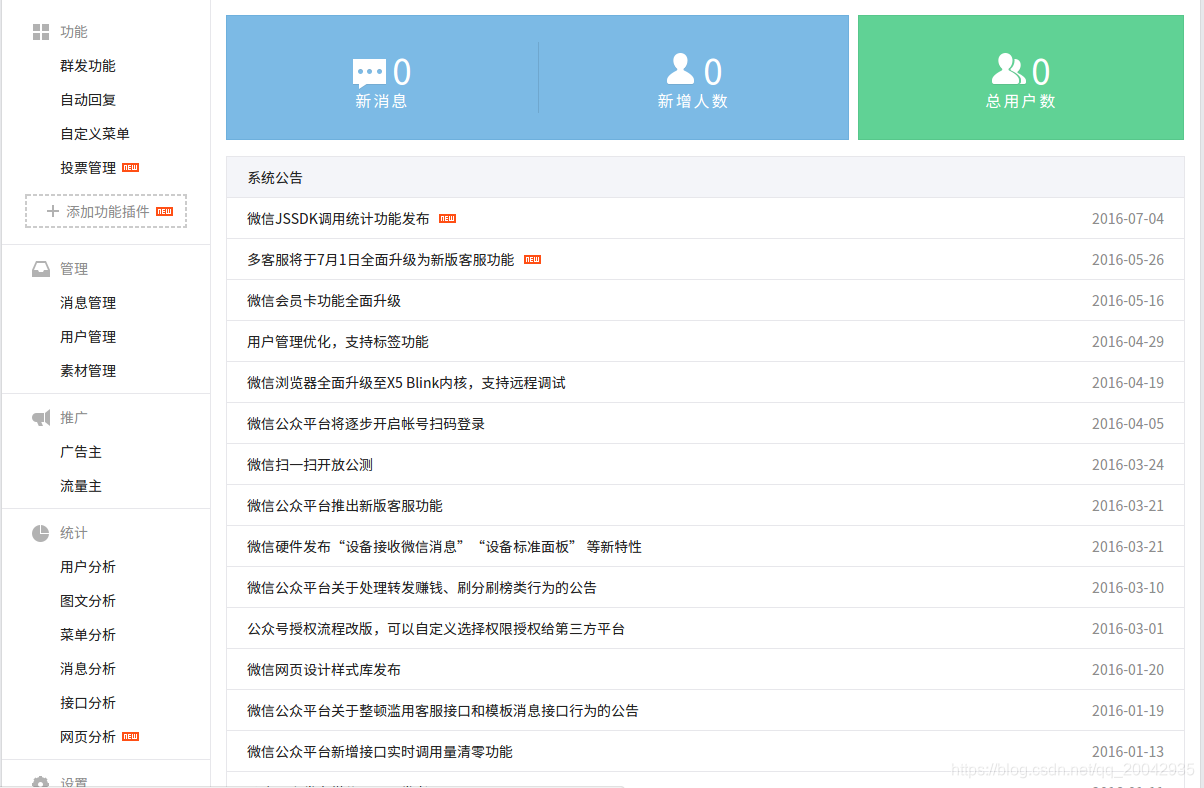Open 用户管理优化，支持标签功能 announcement
1204x788 pixels.
point(338,342)
